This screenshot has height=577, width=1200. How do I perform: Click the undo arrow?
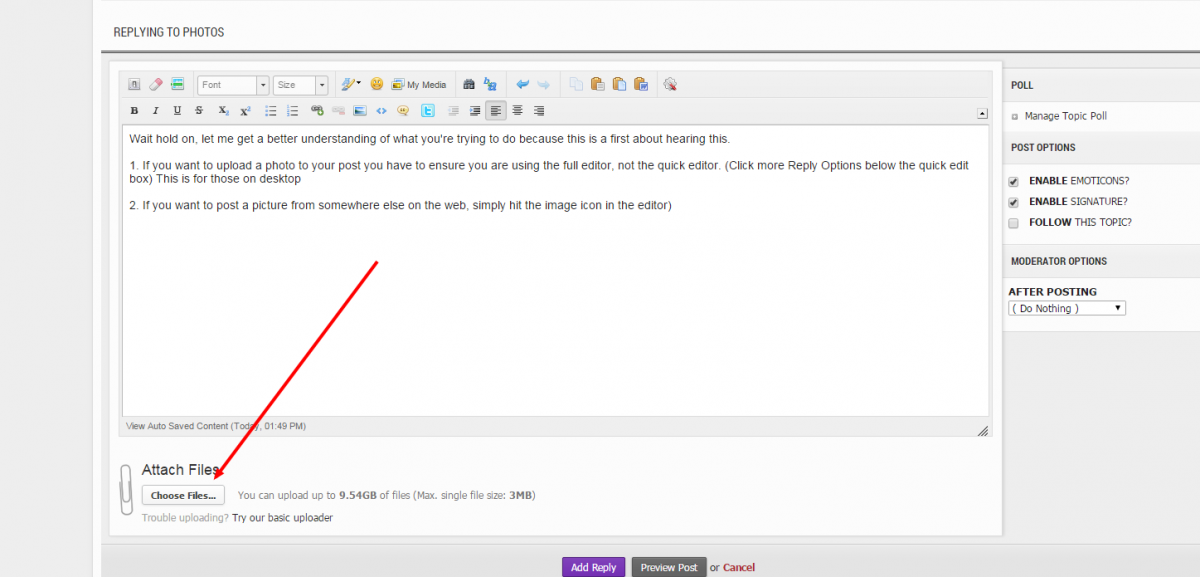tap(522, 85)
